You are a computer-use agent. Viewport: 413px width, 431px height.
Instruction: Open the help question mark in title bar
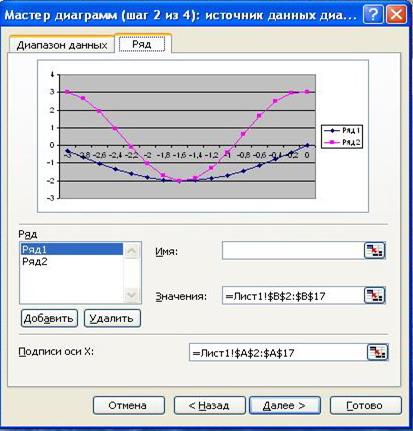point(372,15)
